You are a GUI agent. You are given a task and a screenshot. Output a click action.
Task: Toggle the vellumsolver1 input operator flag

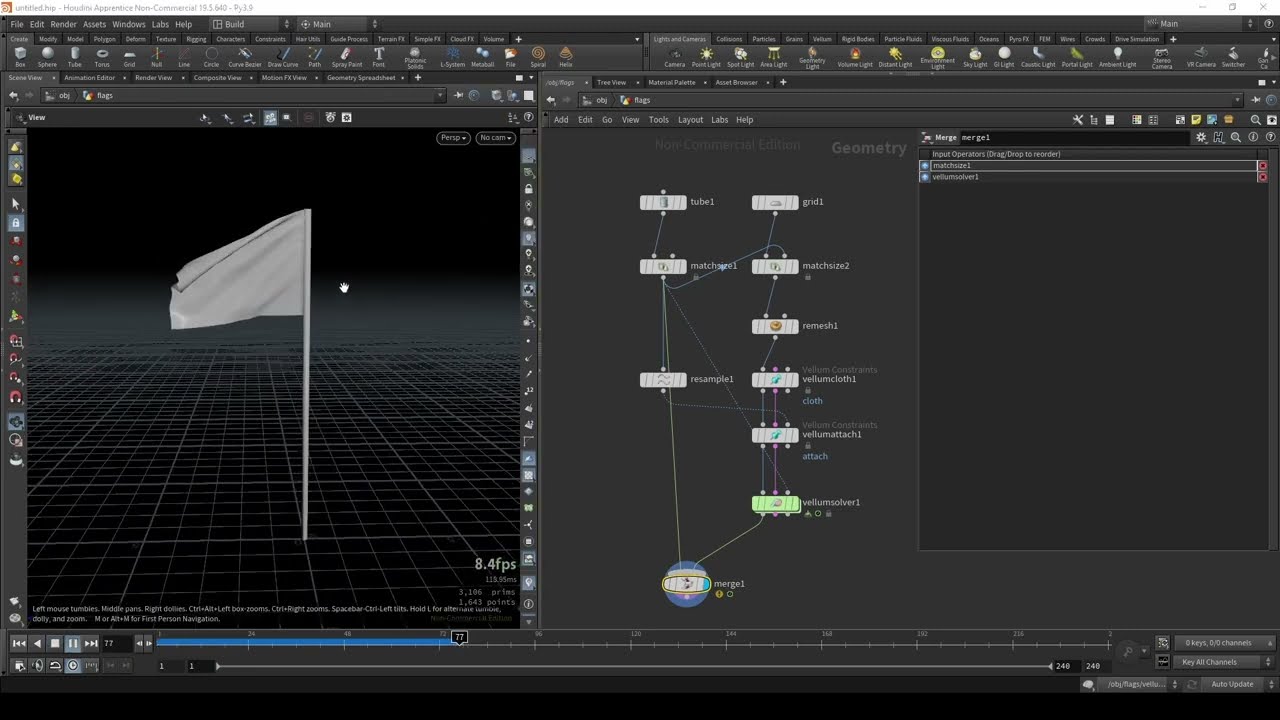[x=925, y=177]
